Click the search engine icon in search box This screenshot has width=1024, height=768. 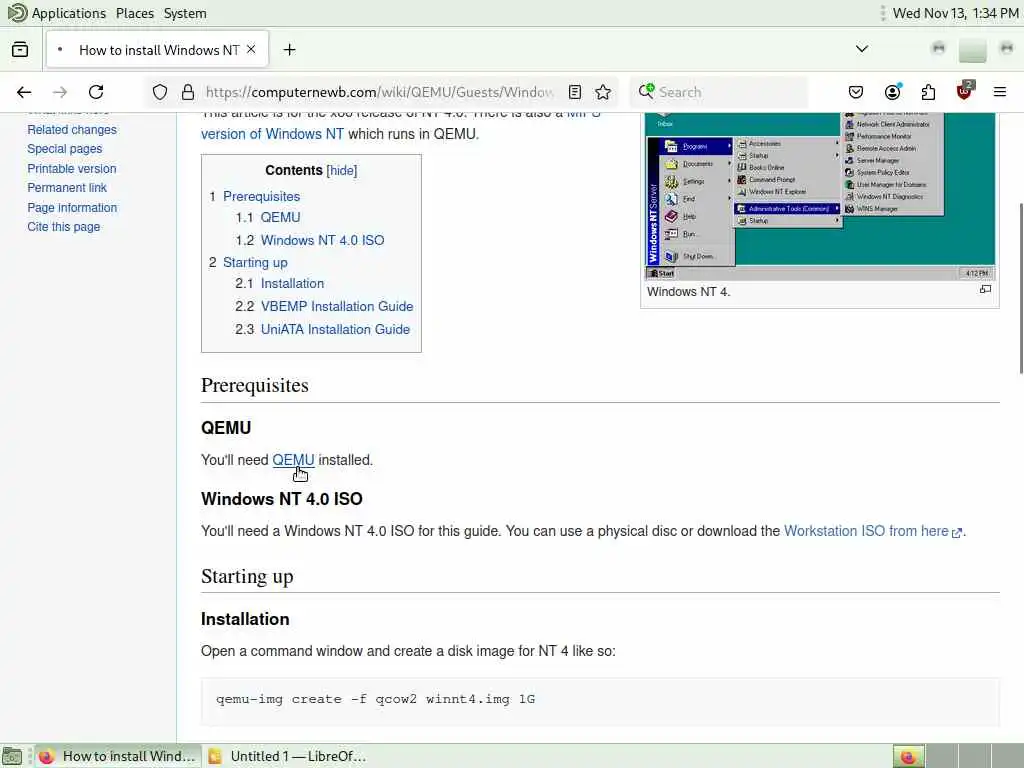(x=647, y=91)
